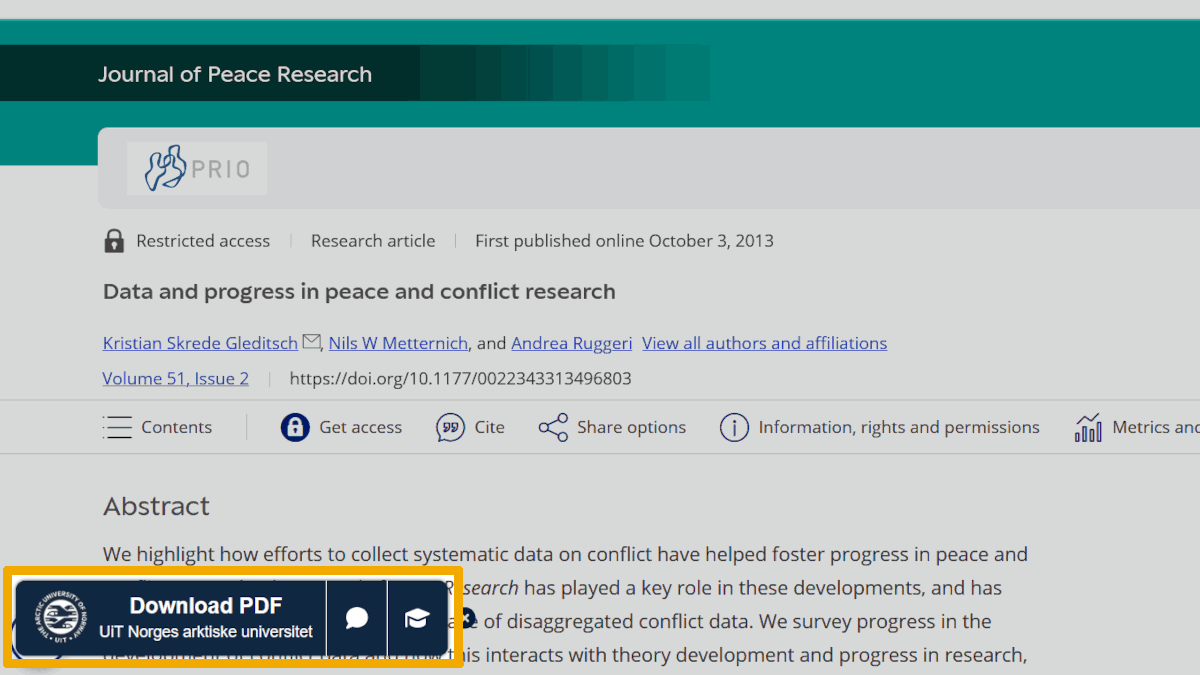Click UiT Arctic University logo

62,617
